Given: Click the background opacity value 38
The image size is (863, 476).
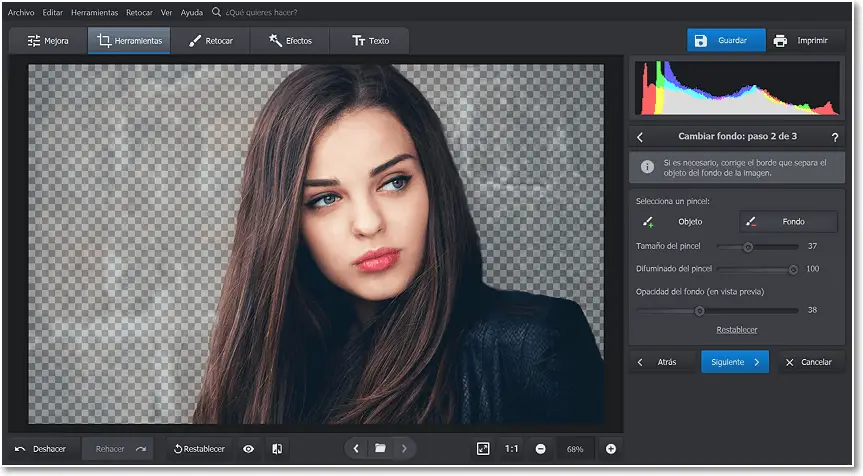Looking at the screenshot, I should coord(812,310).
